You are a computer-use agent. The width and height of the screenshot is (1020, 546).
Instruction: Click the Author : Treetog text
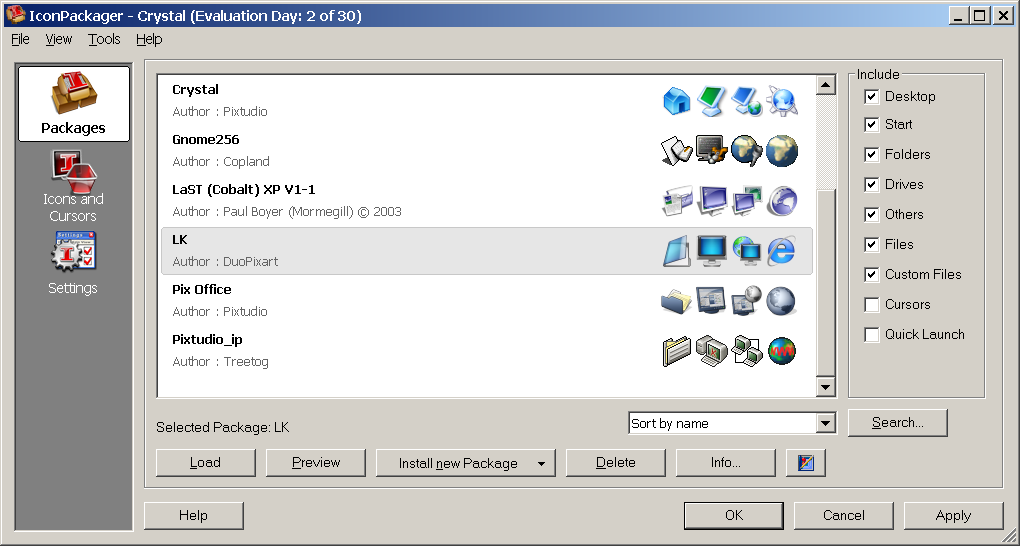(221, 362)
